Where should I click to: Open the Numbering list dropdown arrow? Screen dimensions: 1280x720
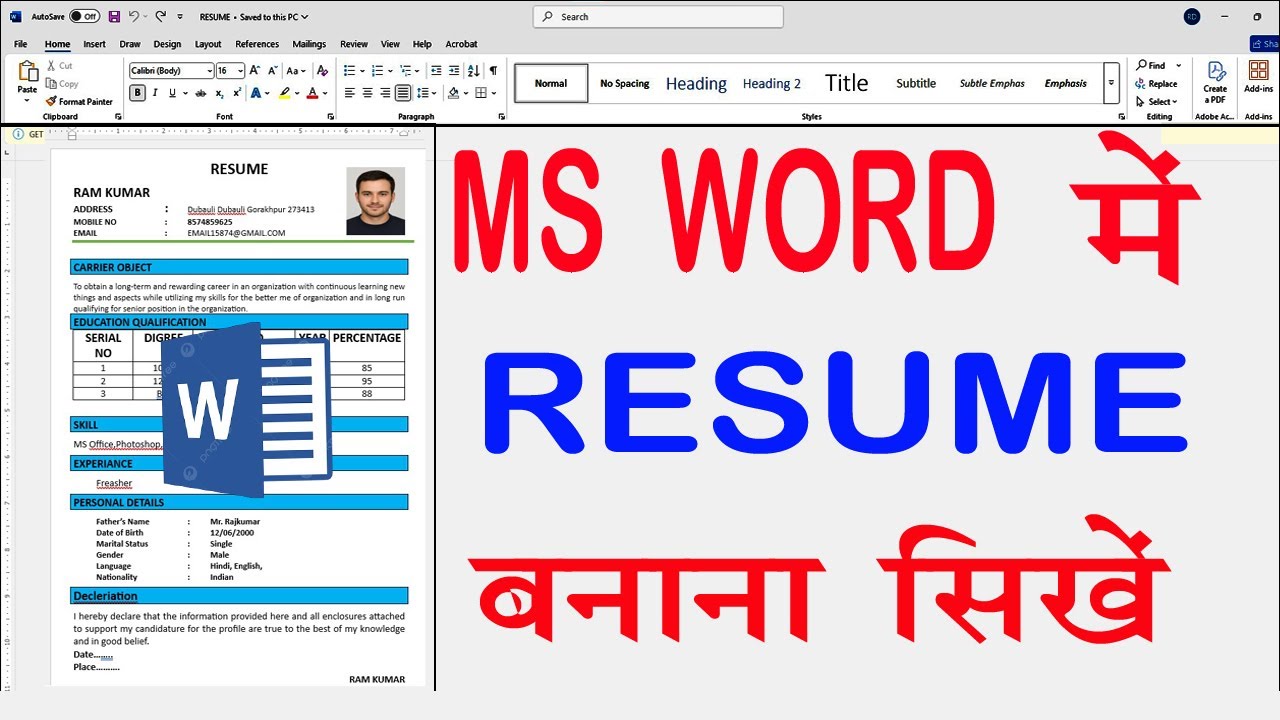[389, 71]
